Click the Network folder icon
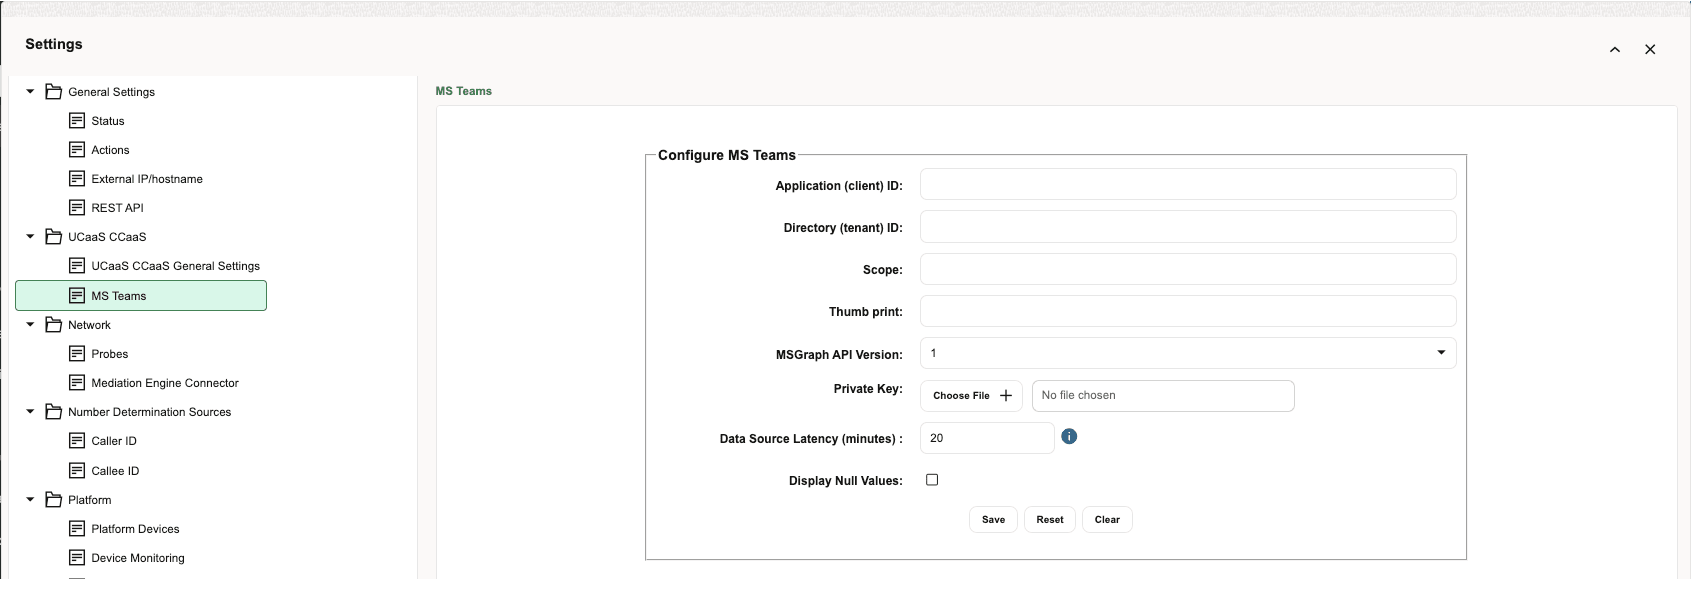Viewport: 1697px width, 595px height. 54,324
